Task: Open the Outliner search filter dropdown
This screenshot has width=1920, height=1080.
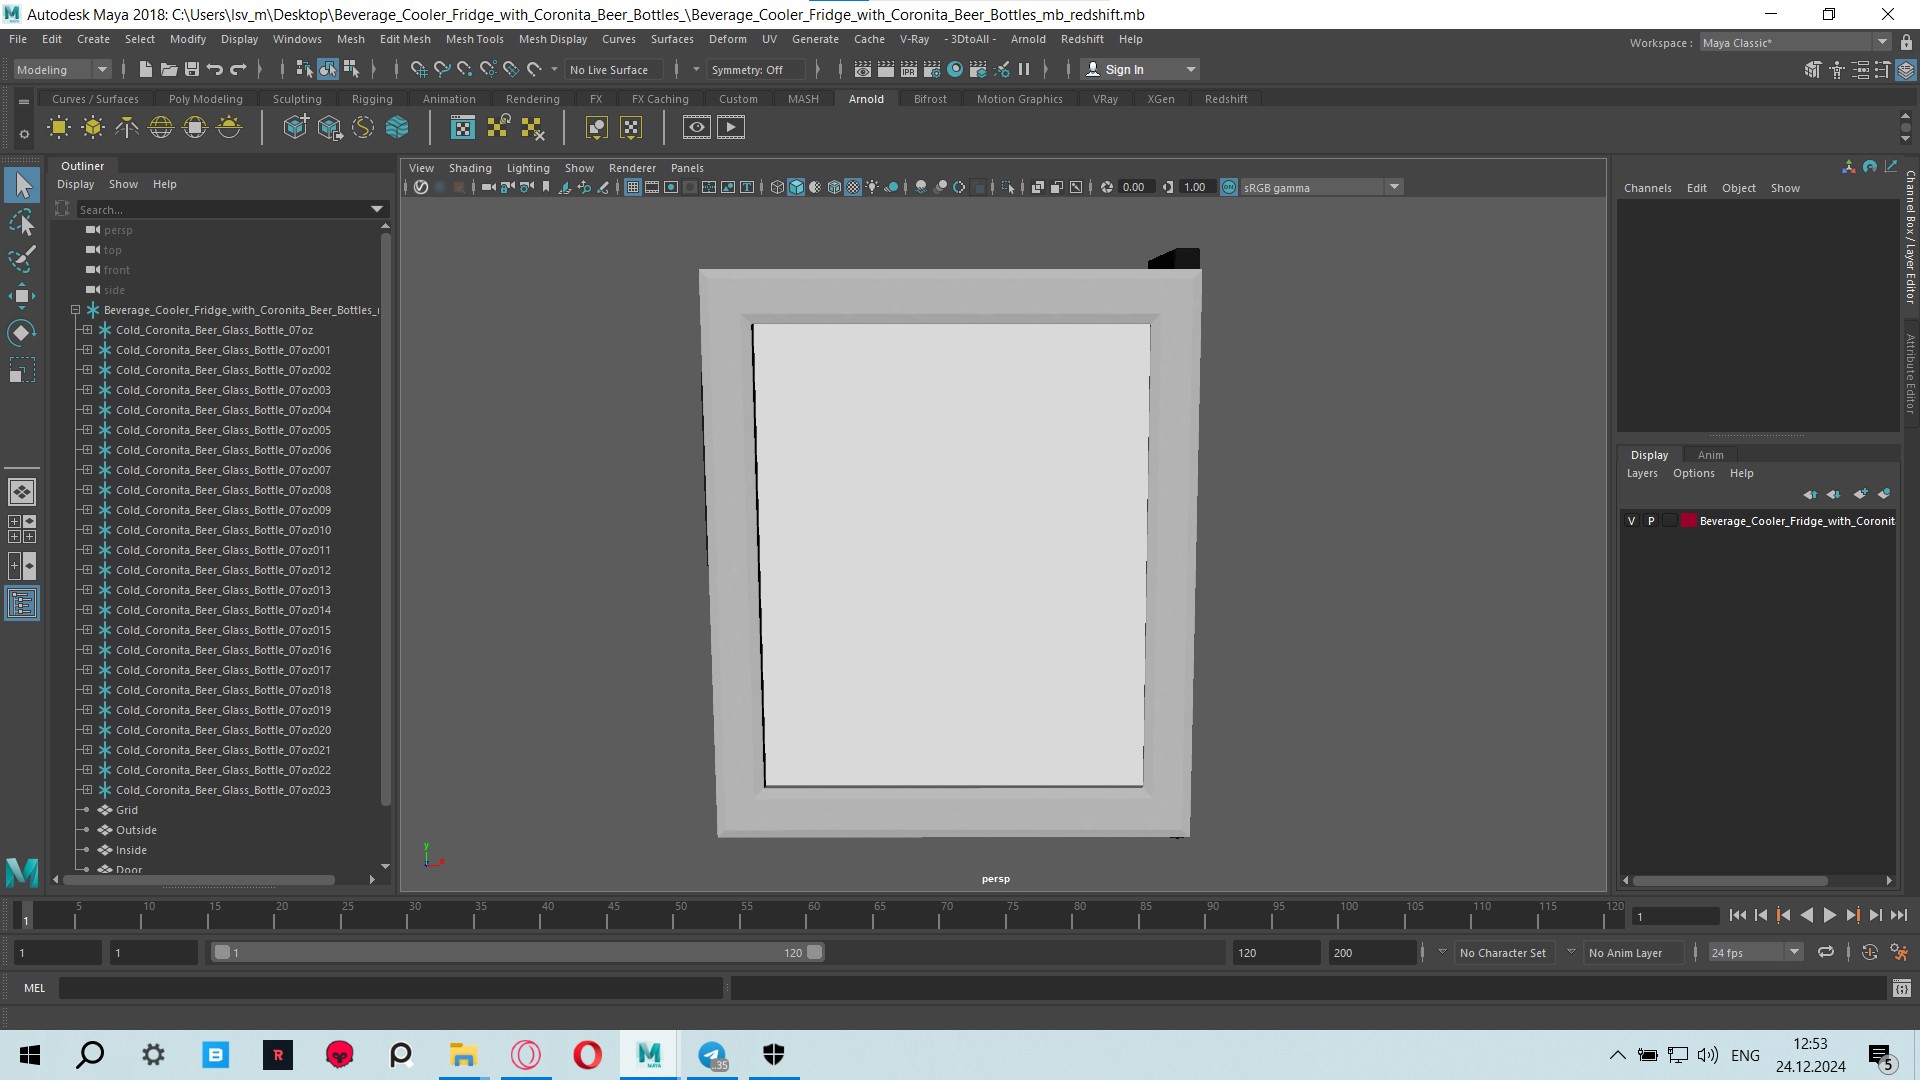Action: (x=377, y=209)
